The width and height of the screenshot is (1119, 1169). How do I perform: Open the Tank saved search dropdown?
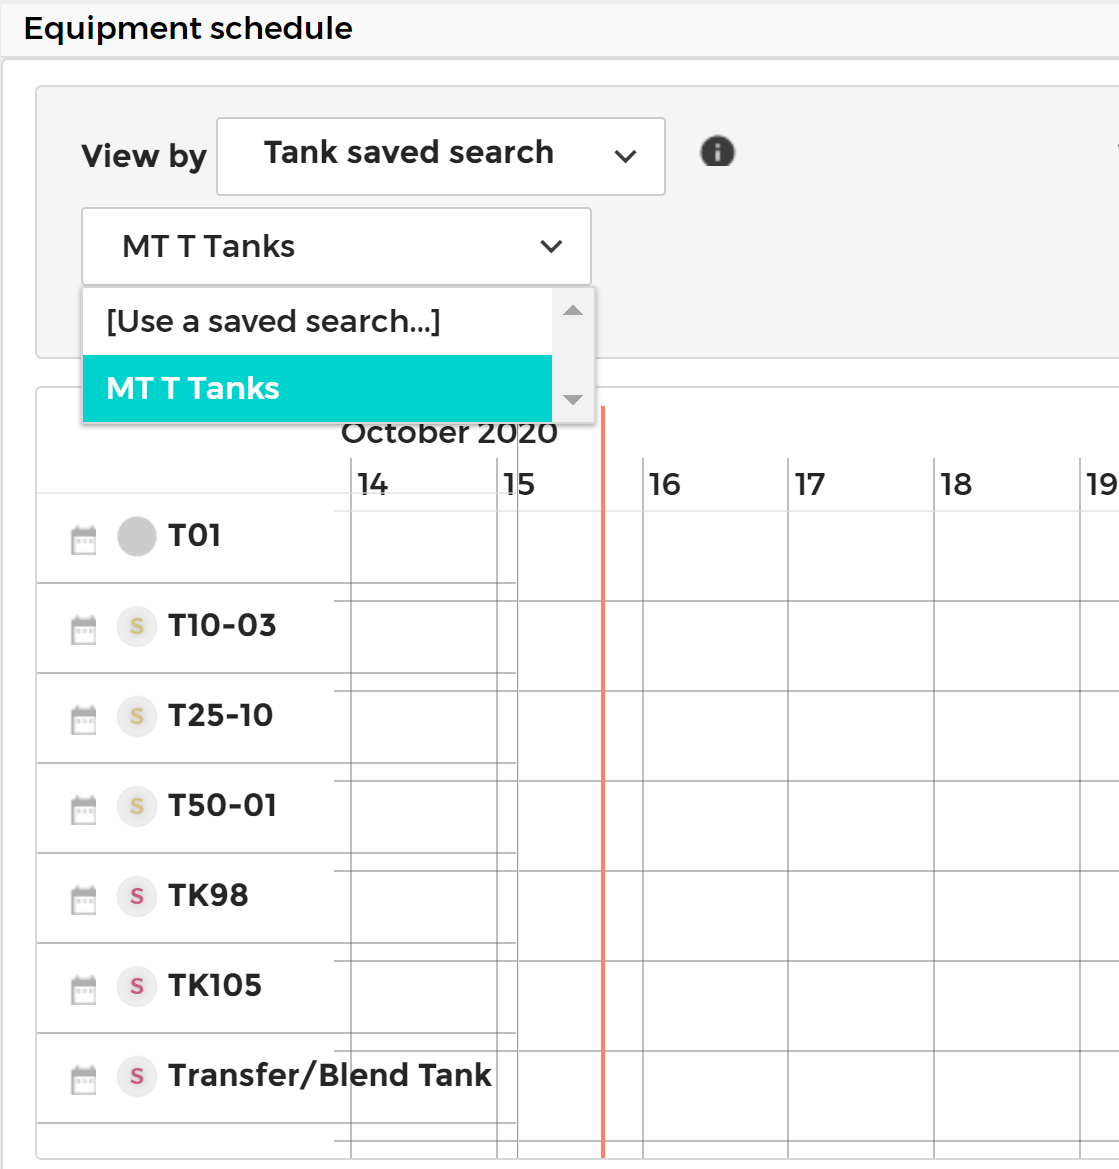[x=440, y=156]
